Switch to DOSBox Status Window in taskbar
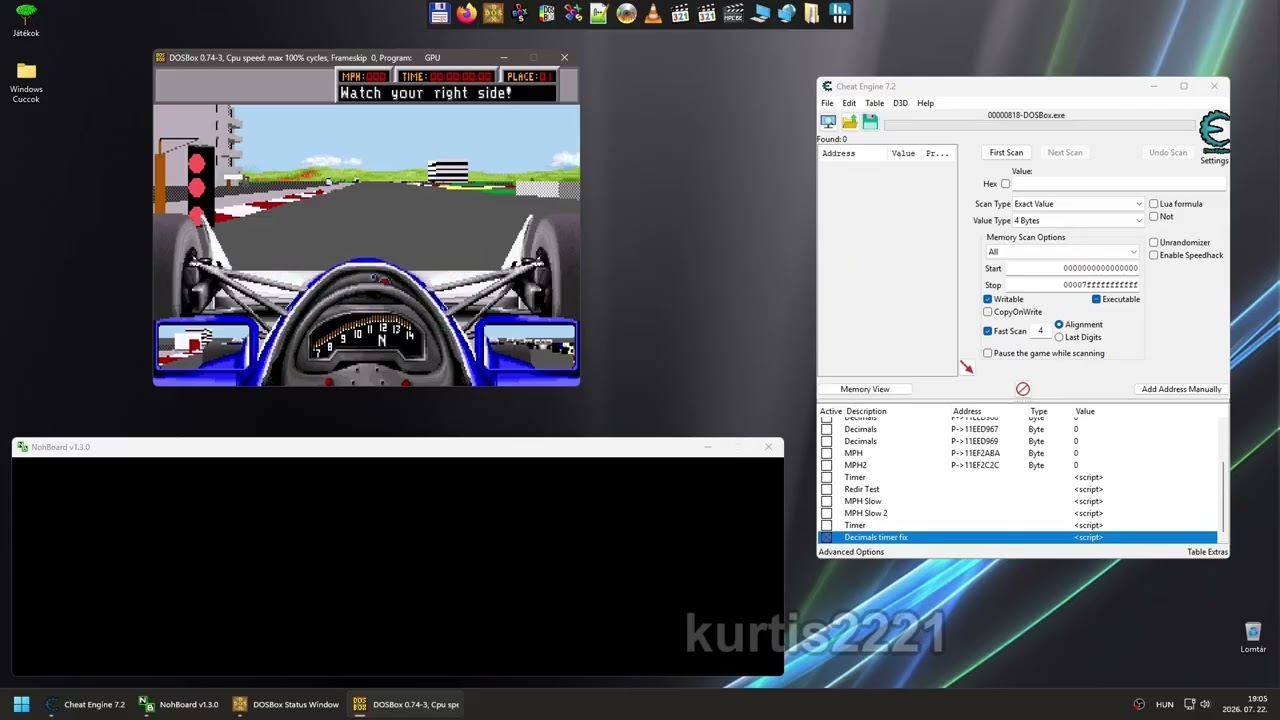 coord(286,704)
